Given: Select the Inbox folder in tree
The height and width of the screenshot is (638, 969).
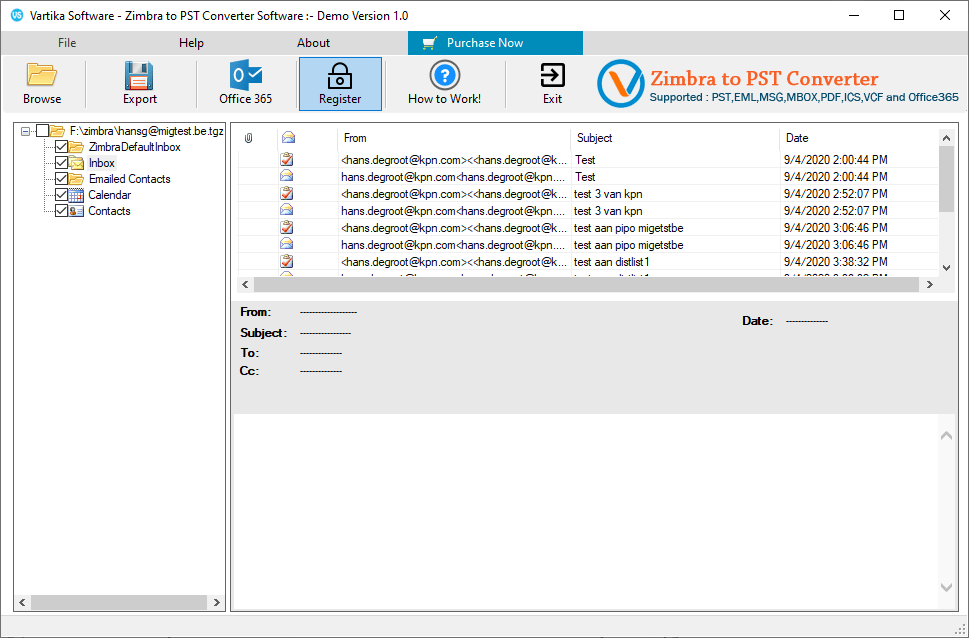Looking at the screenshot, I should (x=101, y=163).
